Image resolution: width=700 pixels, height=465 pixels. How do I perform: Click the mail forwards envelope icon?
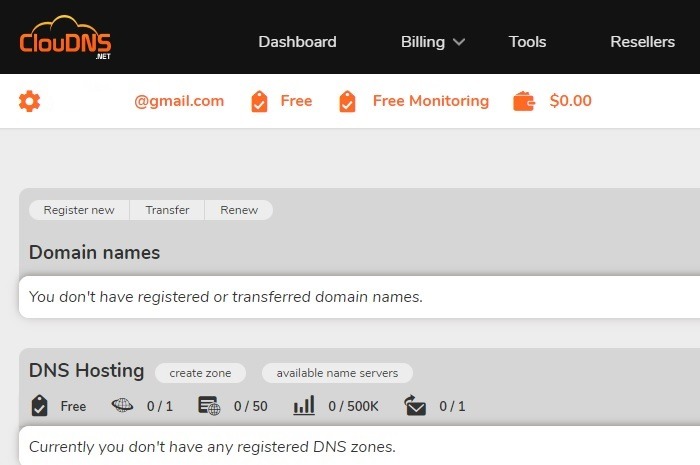tap(415, 405)
